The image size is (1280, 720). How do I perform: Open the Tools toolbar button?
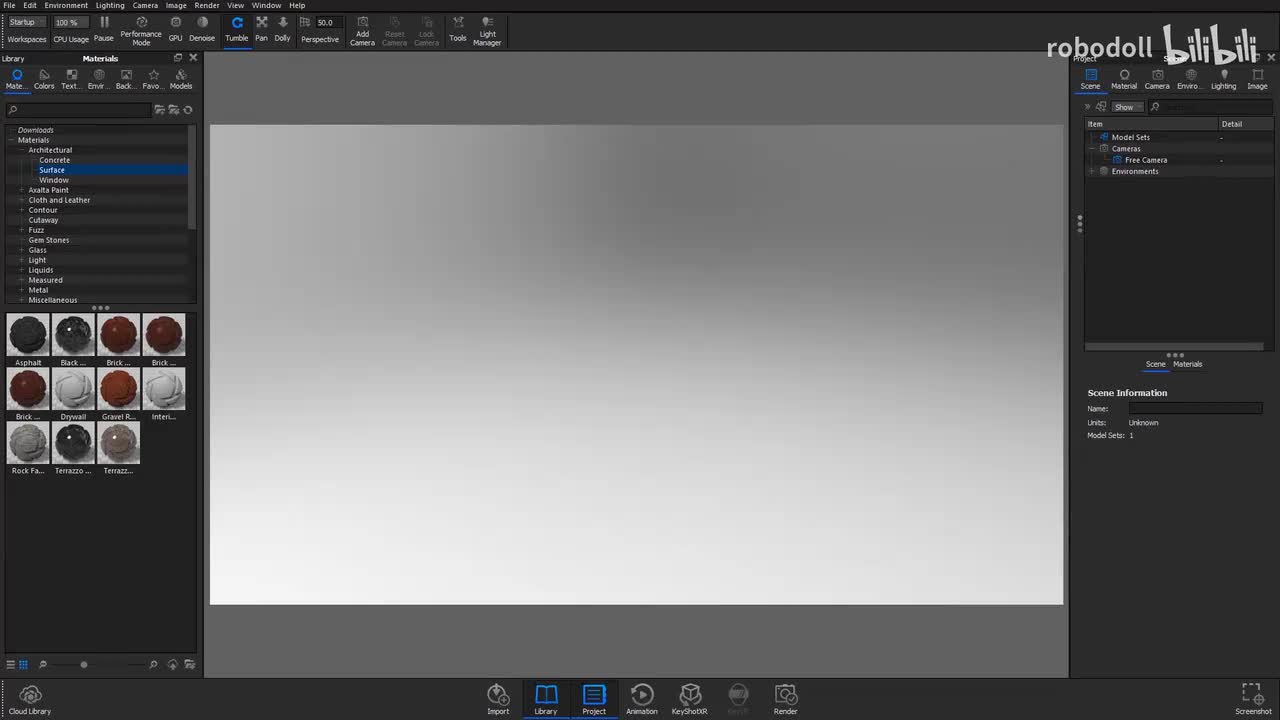(x=457, y=29)
